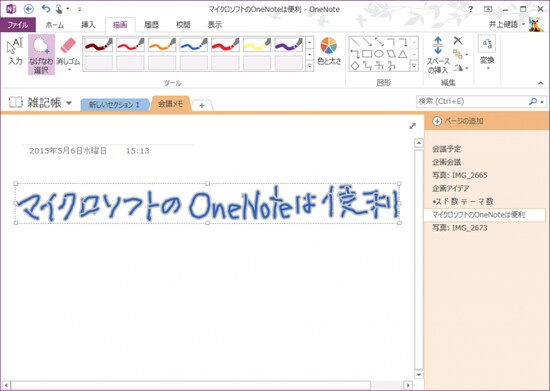Screen dimensions: 550x391
Task: Click the 変換 convert ink button
Action: tap(487, 50)
